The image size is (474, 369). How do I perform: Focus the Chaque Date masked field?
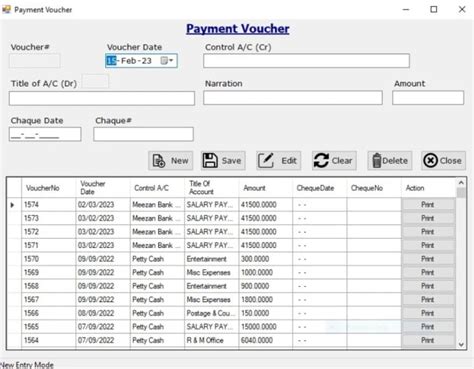[45, 134]
